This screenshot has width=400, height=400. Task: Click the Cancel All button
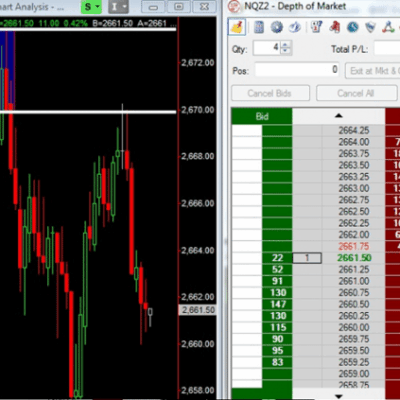[x=357, y=93]
